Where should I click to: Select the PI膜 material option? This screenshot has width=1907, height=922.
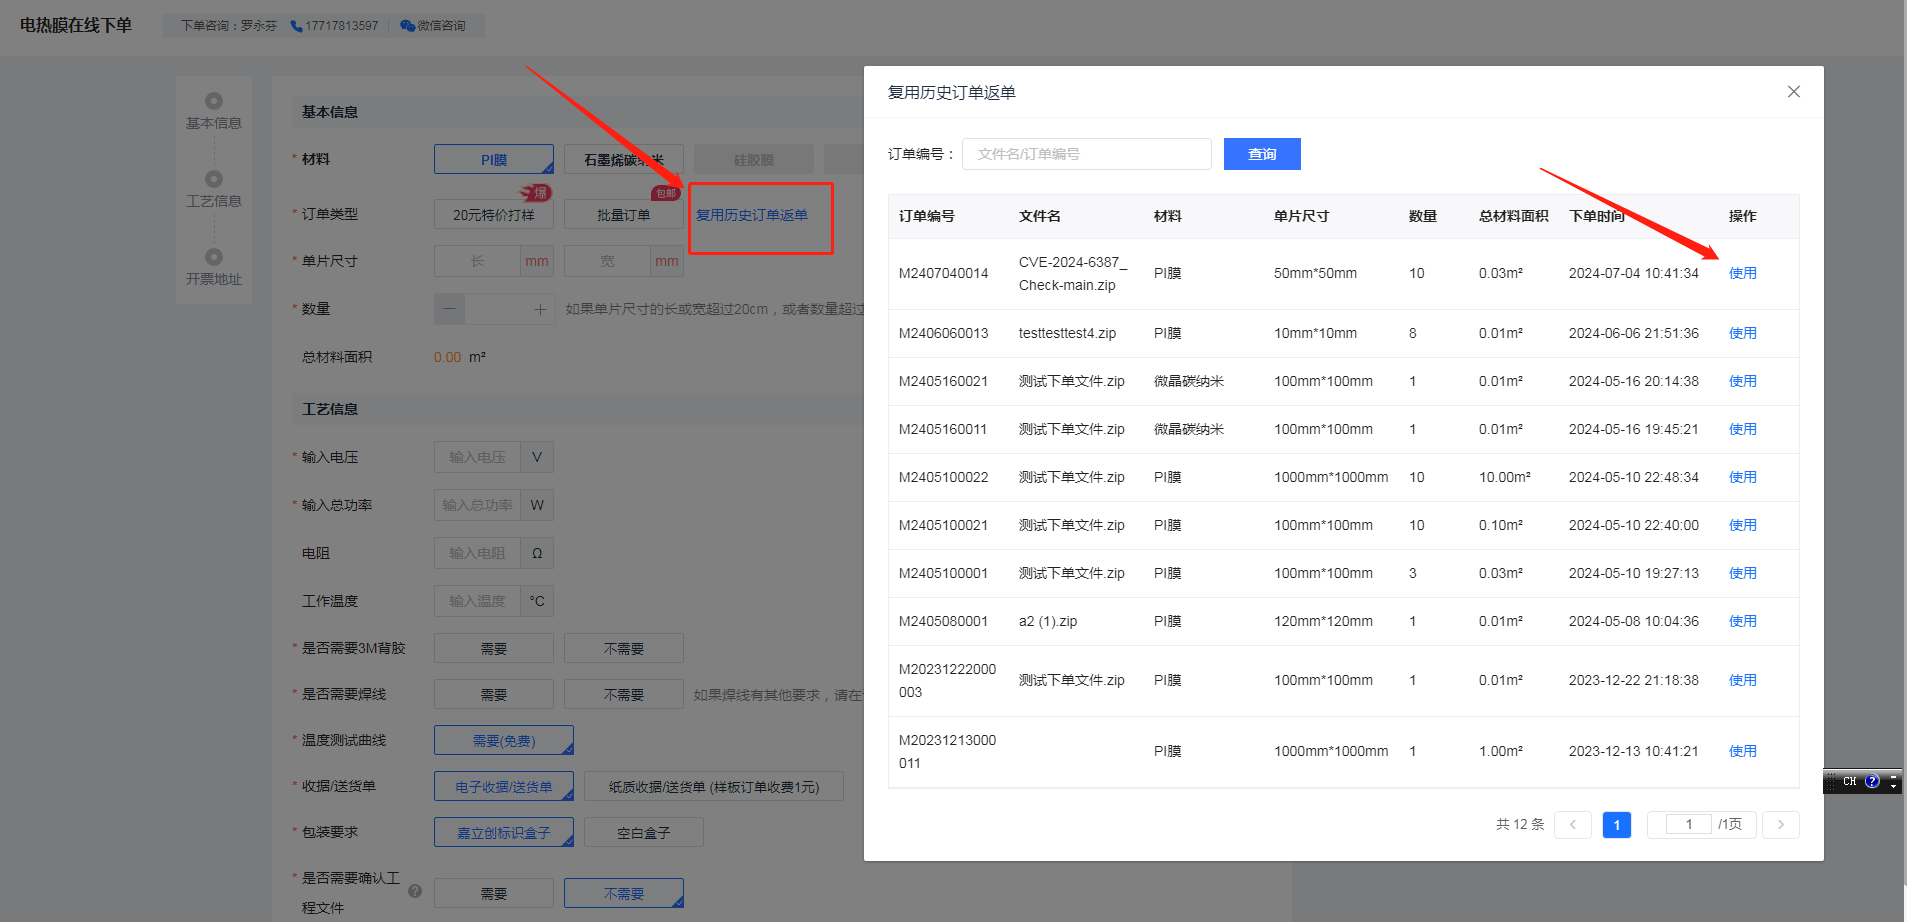point(493,160)
